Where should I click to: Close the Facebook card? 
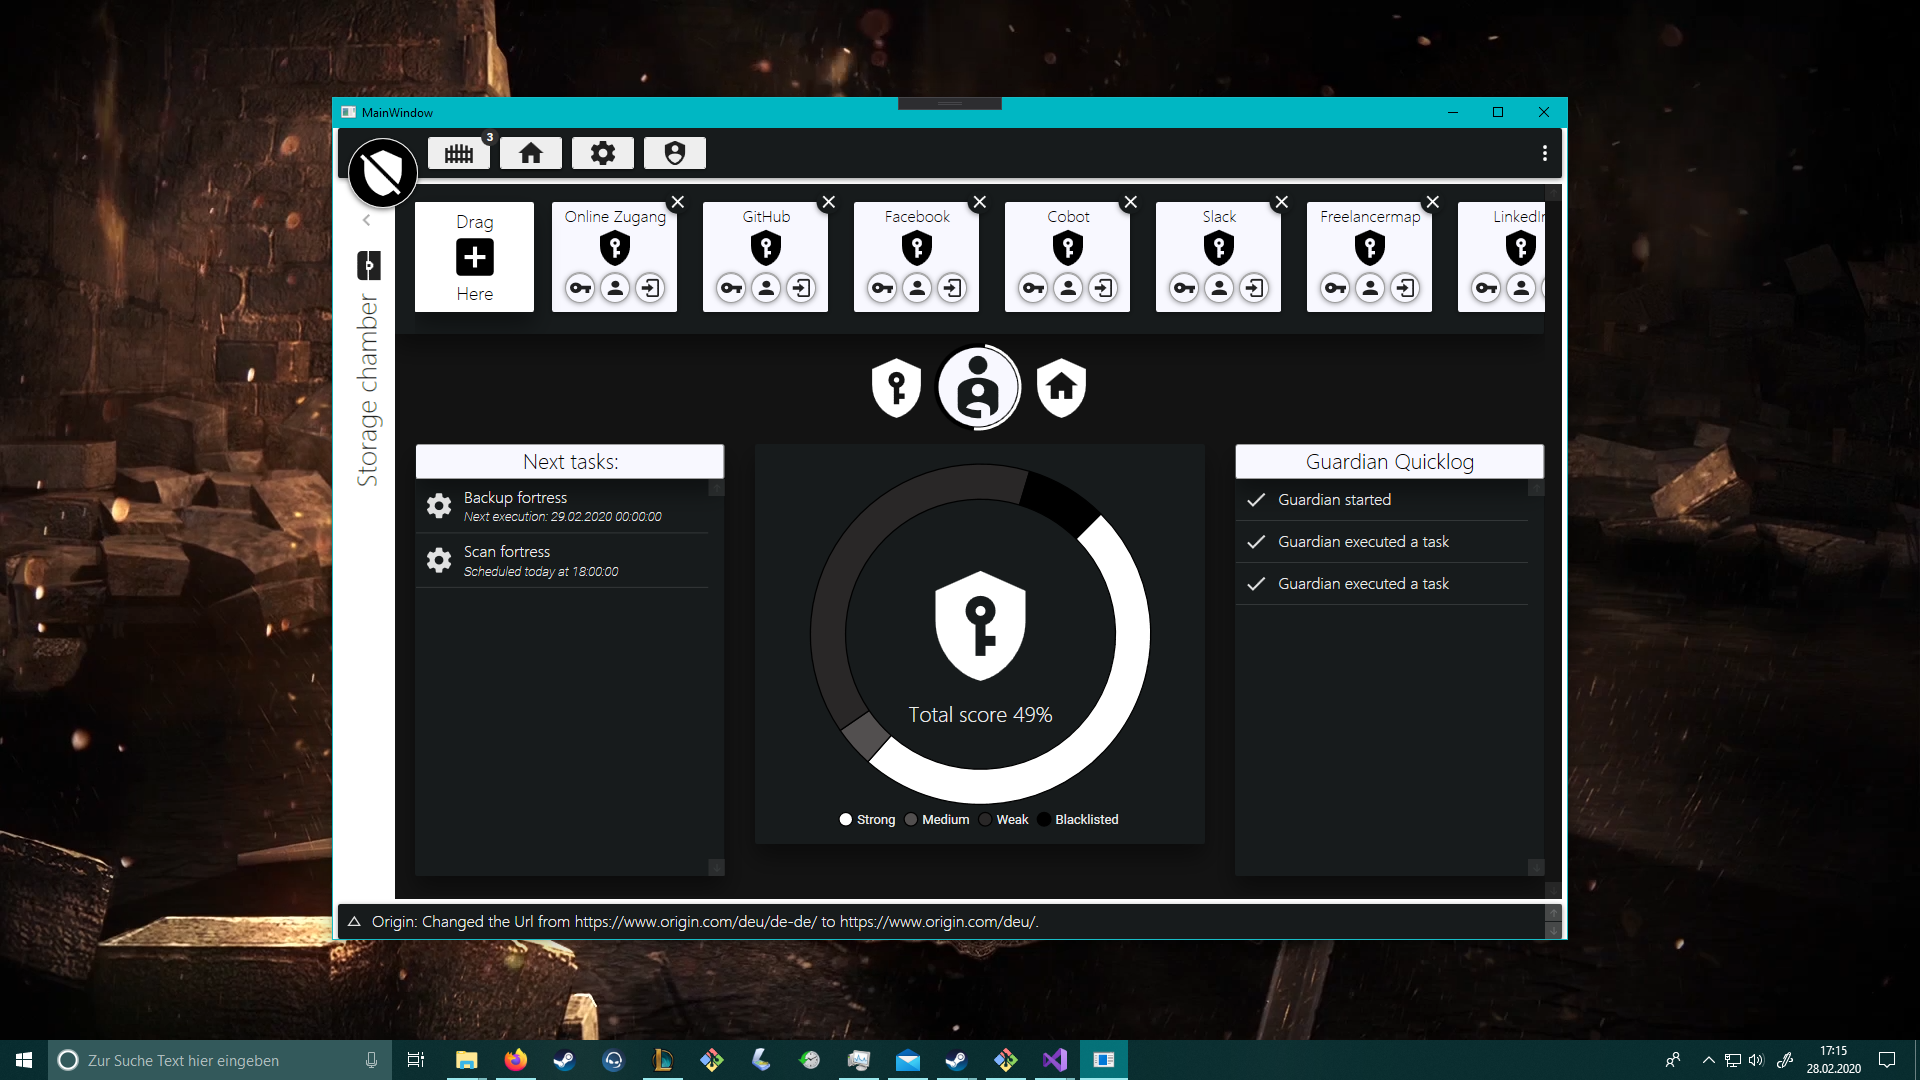point(980,202)
